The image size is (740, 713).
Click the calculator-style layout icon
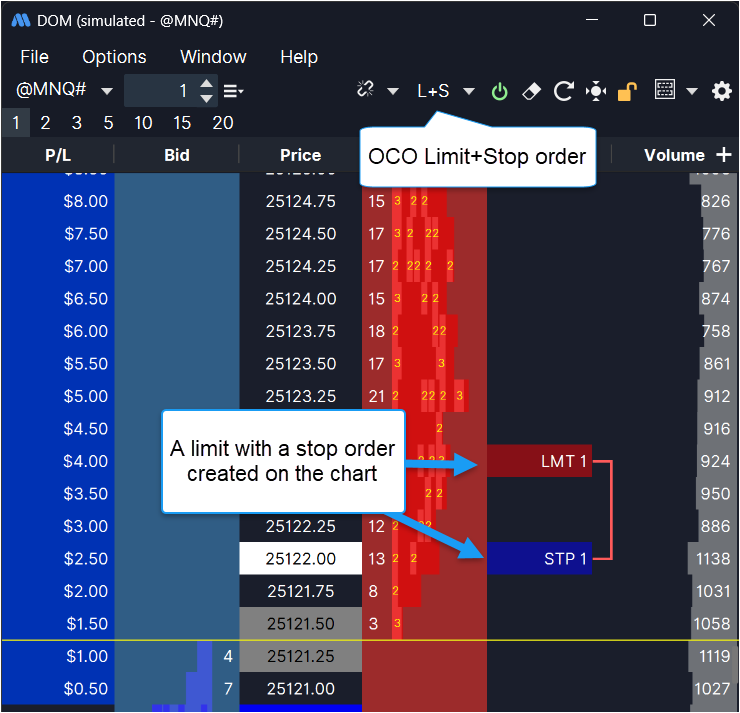point(665,90)
